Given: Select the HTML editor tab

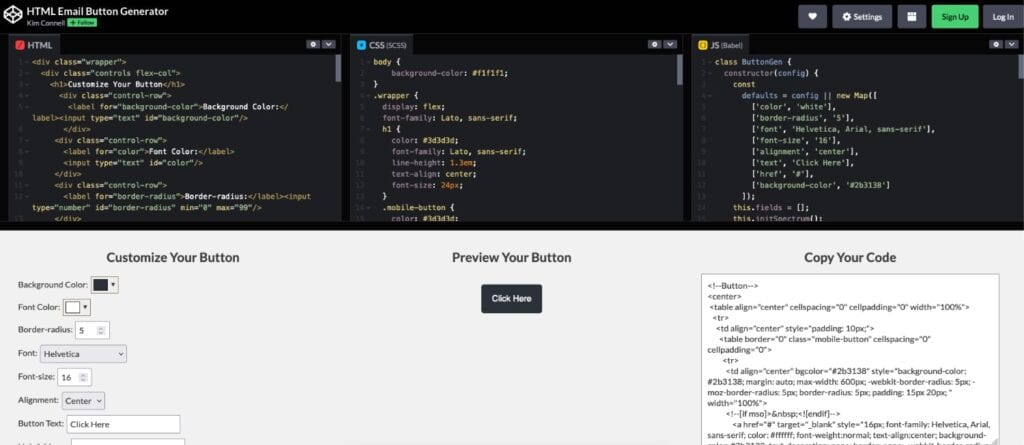Looking at the screenshot, I should pos(34,45).
